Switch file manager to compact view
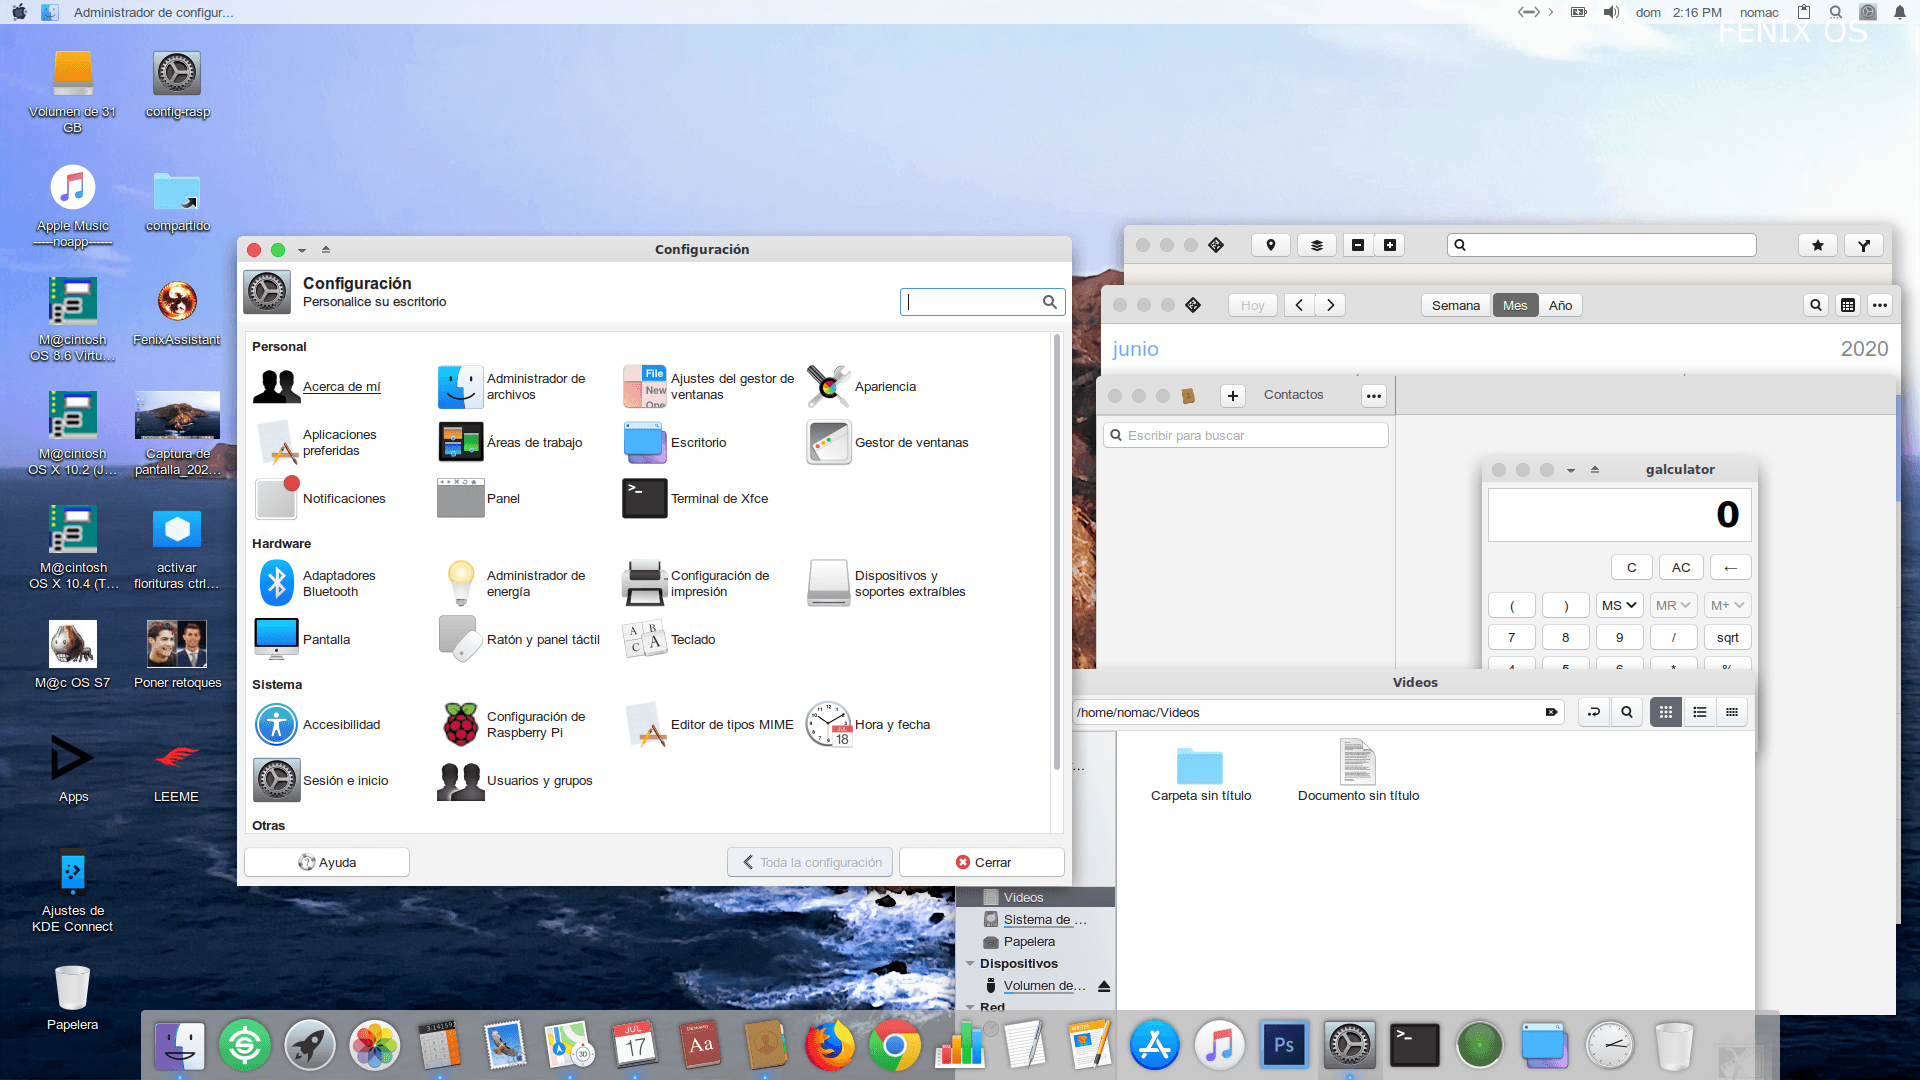The image size is (1920, 1080). tap(1732, 712)
